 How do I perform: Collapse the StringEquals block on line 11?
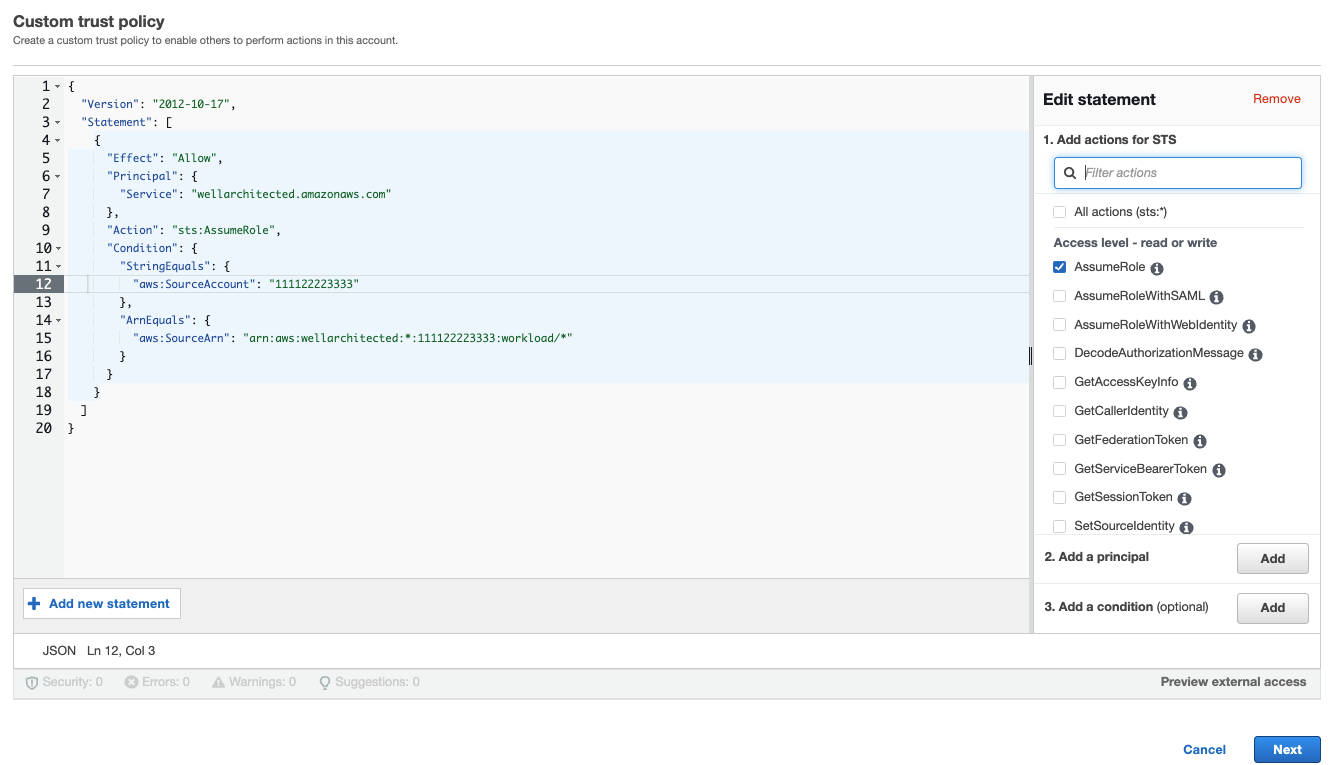[x=57, y=266]
